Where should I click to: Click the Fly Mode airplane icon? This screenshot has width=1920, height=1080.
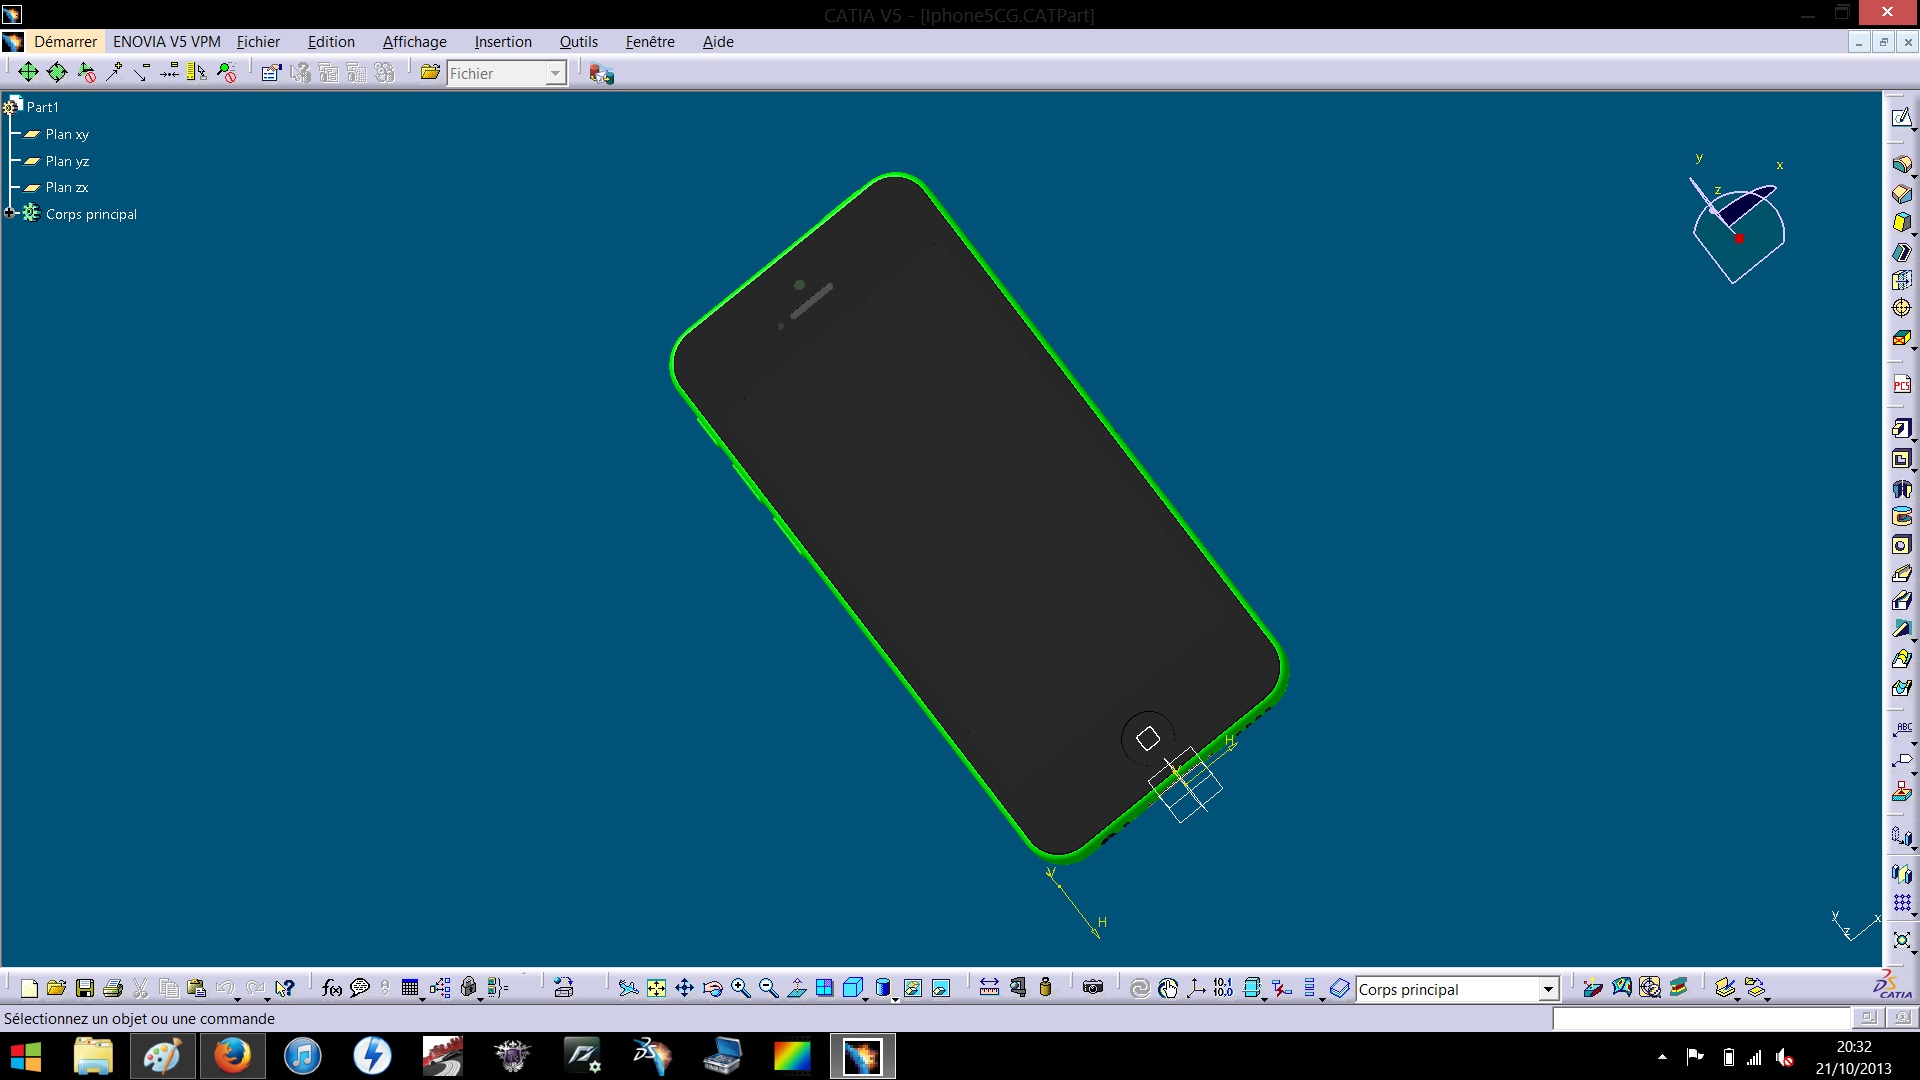[628, 989]
